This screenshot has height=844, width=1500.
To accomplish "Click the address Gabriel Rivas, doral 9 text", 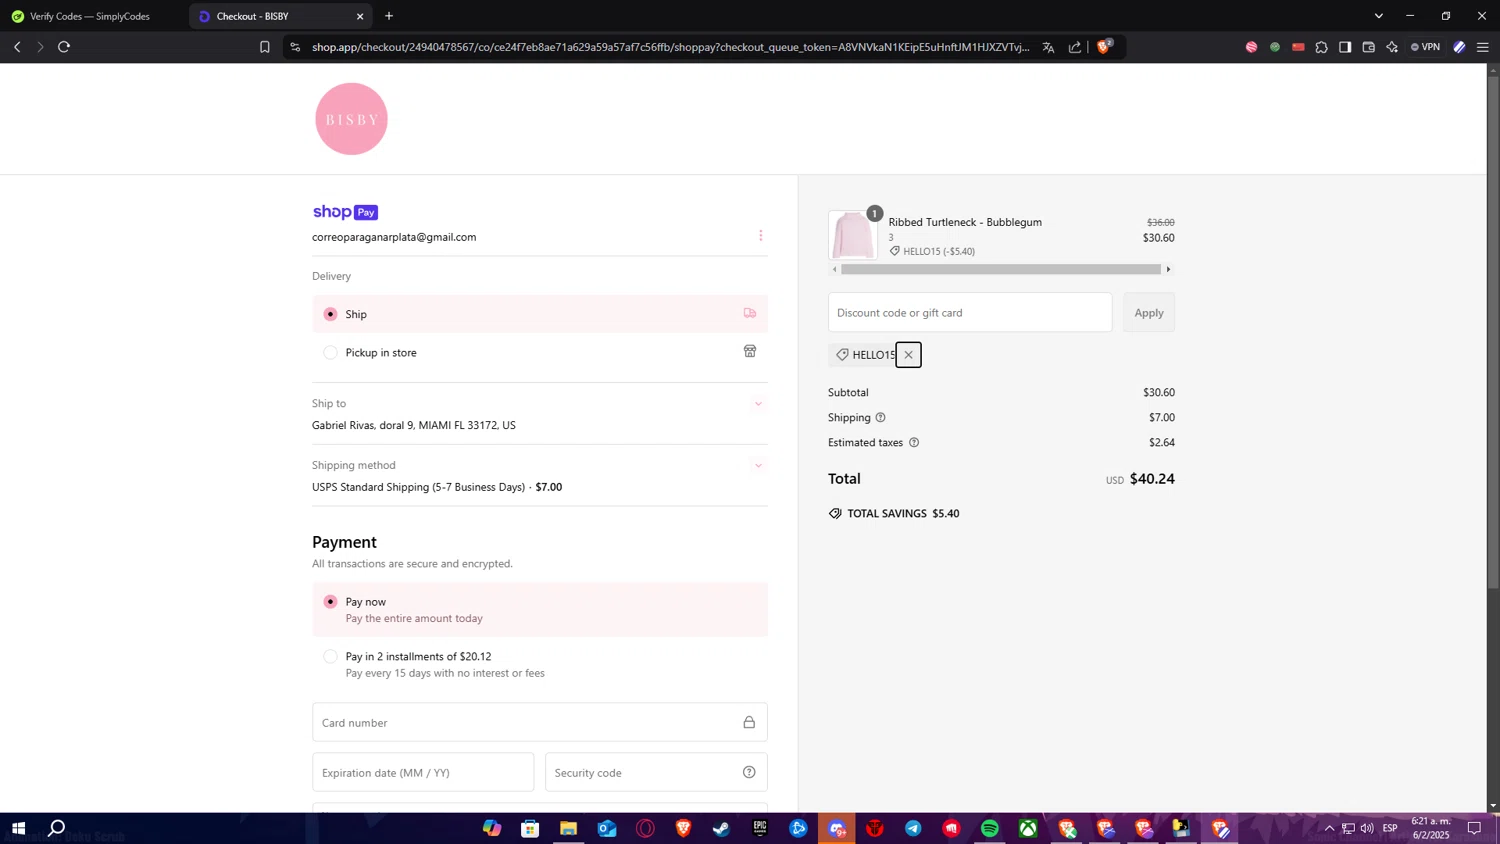I will click(x=414, y=425).
